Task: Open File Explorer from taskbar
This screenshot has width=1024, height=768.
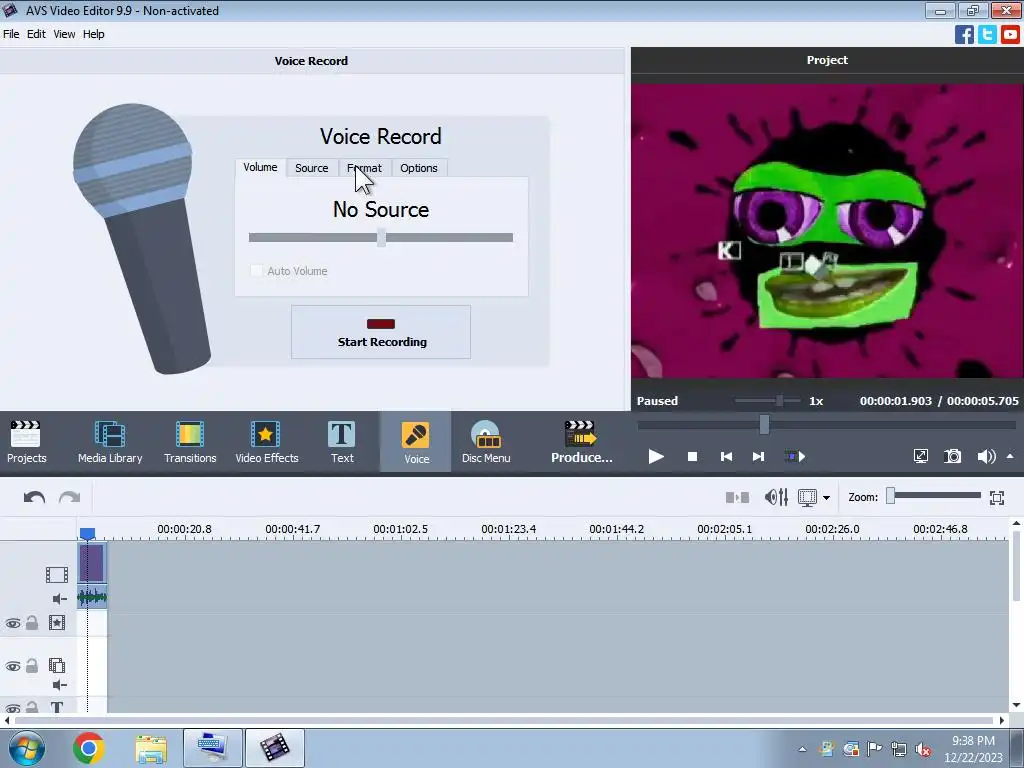Action: tap(151, 748)
